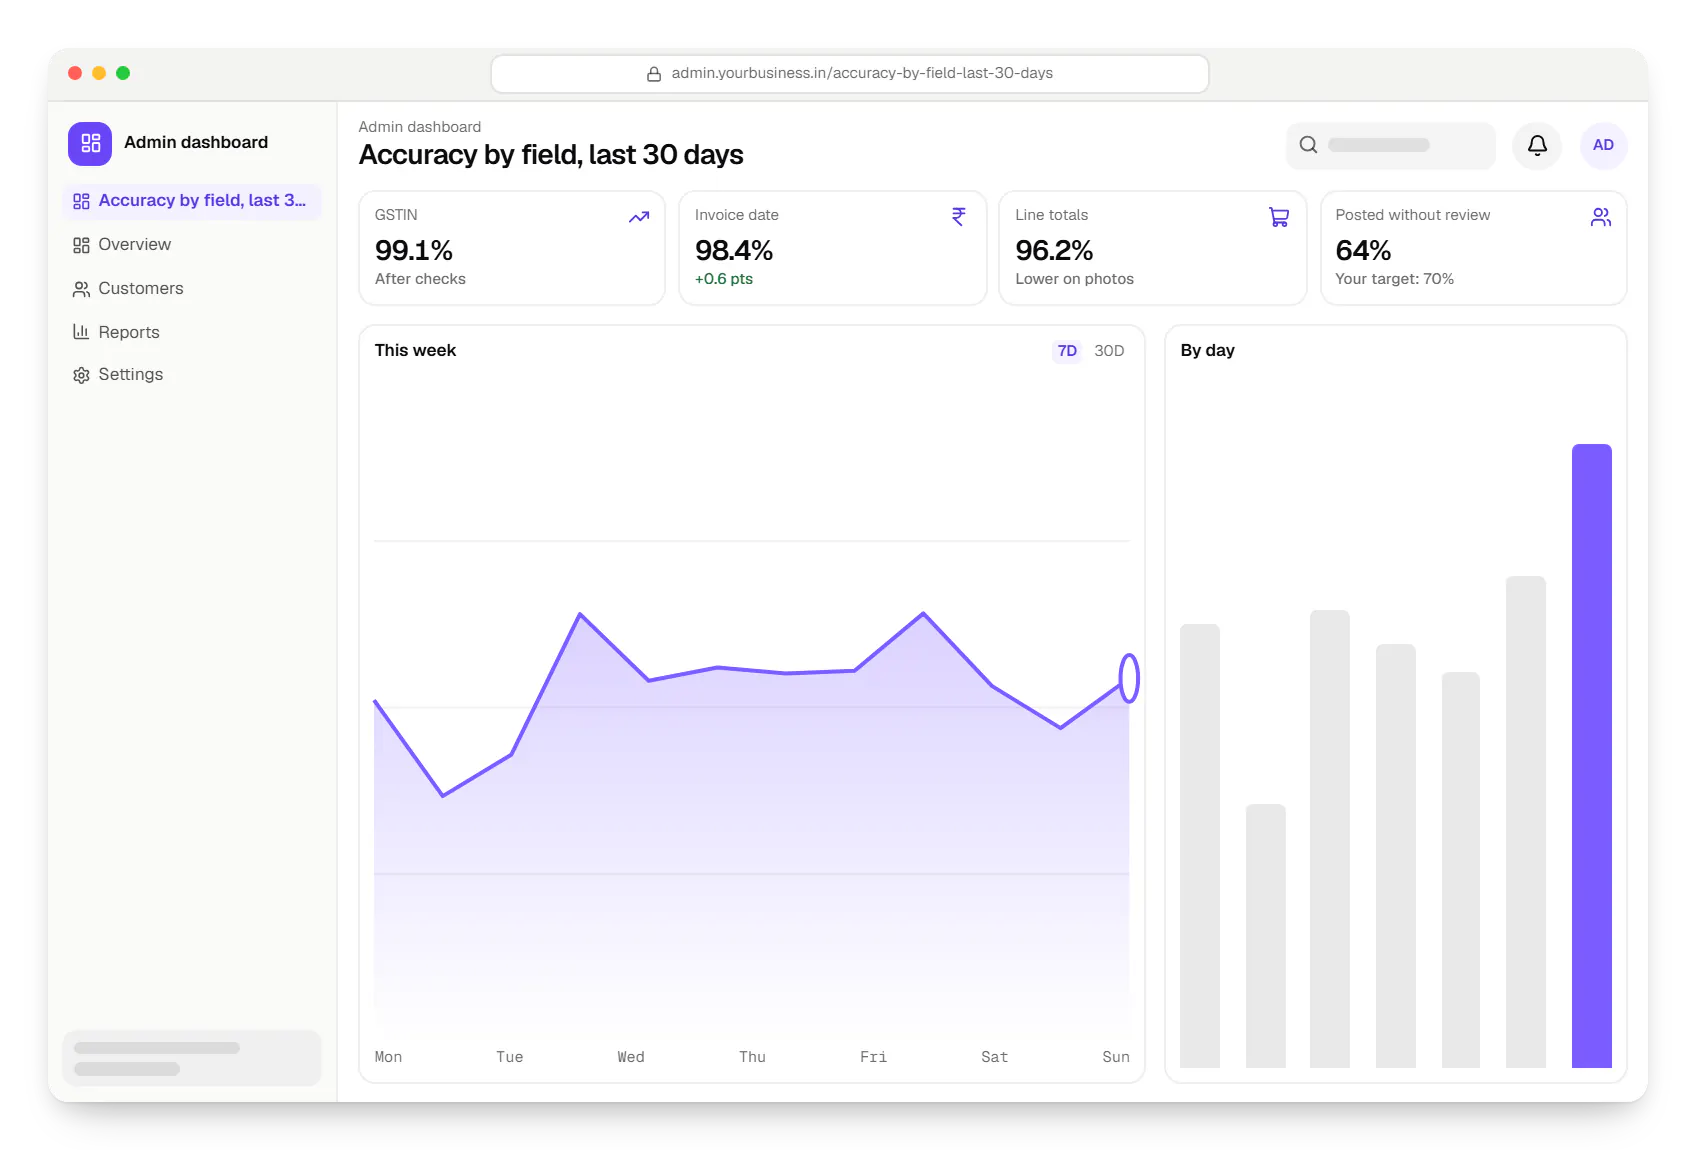
Task: Open Customers in the sidebar
Action: click(192, 289)
